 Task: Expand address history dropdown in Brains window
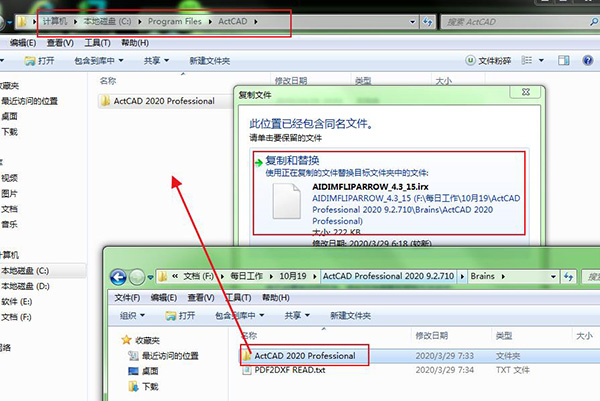[553, 276]
